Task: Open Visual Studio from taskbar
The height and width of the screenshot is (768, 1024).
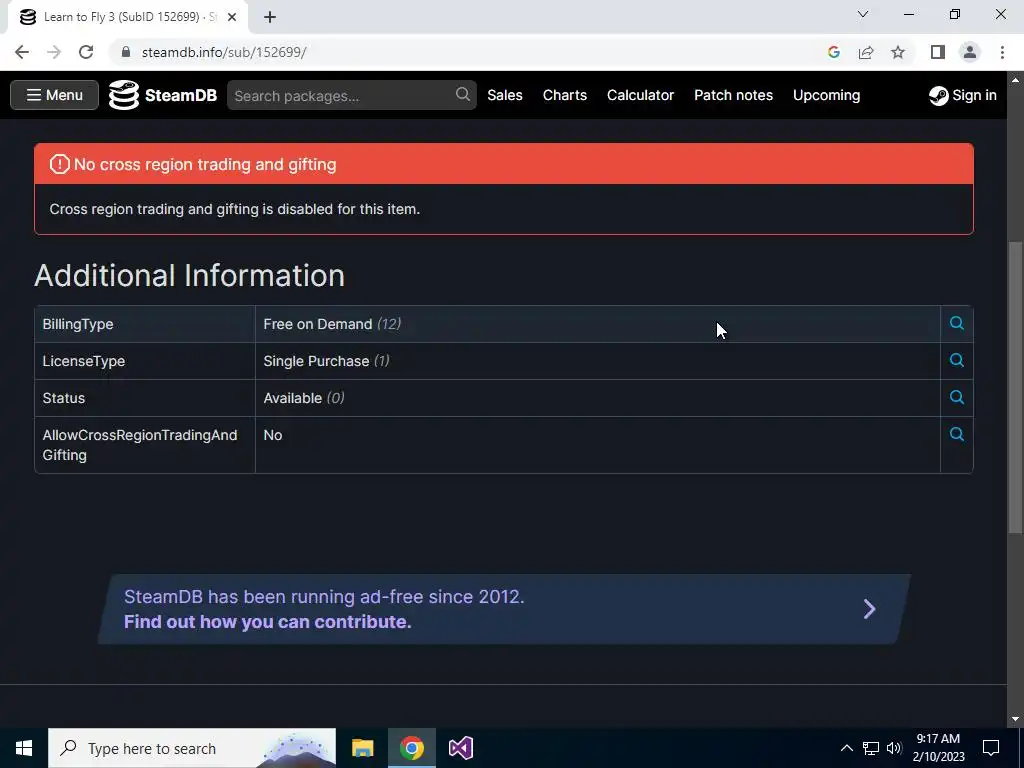Action: click(460, 748)
